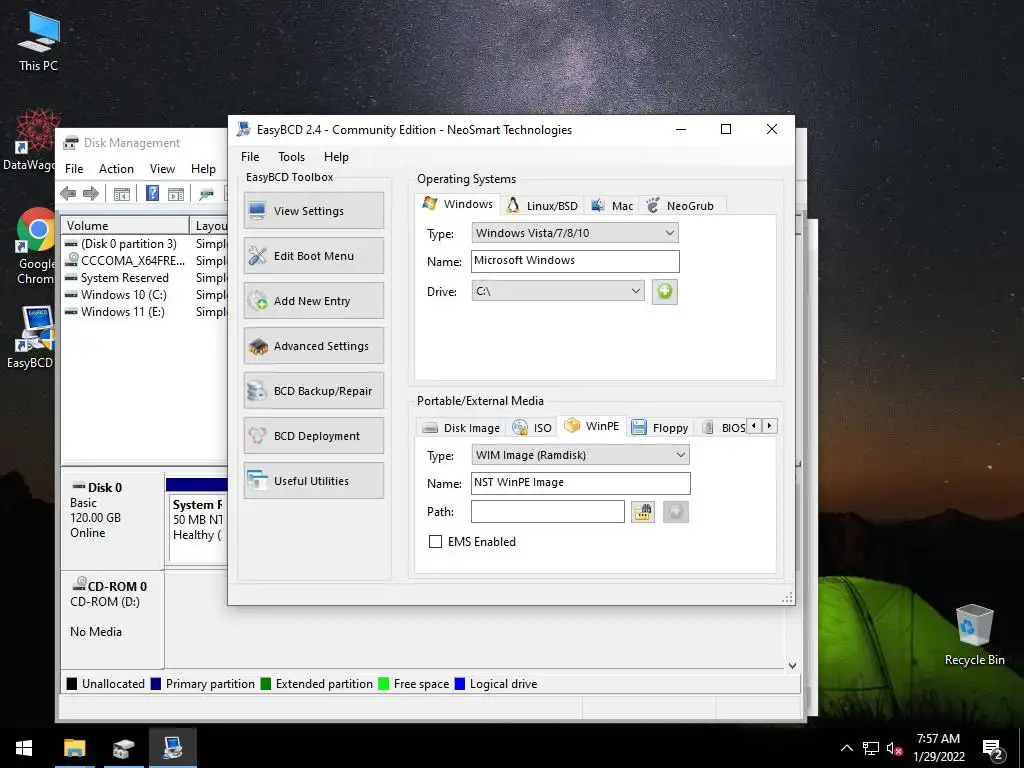Image resolution: width=1024 pixels, height=768 pixels.
Task: Open BCD Backup/Repair page
Action: (x=313, y=391)
